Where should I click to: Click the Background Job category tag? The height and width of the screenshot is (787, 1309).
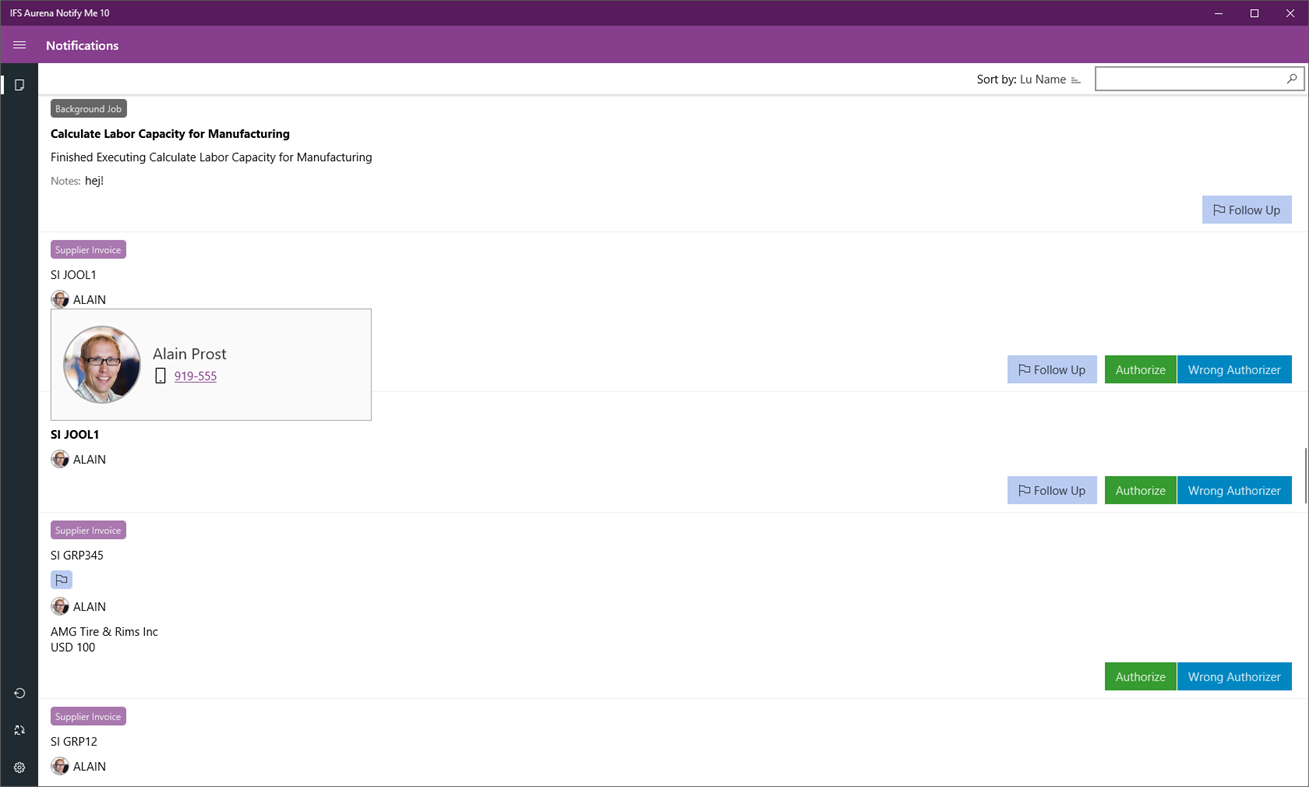point(88,108)
